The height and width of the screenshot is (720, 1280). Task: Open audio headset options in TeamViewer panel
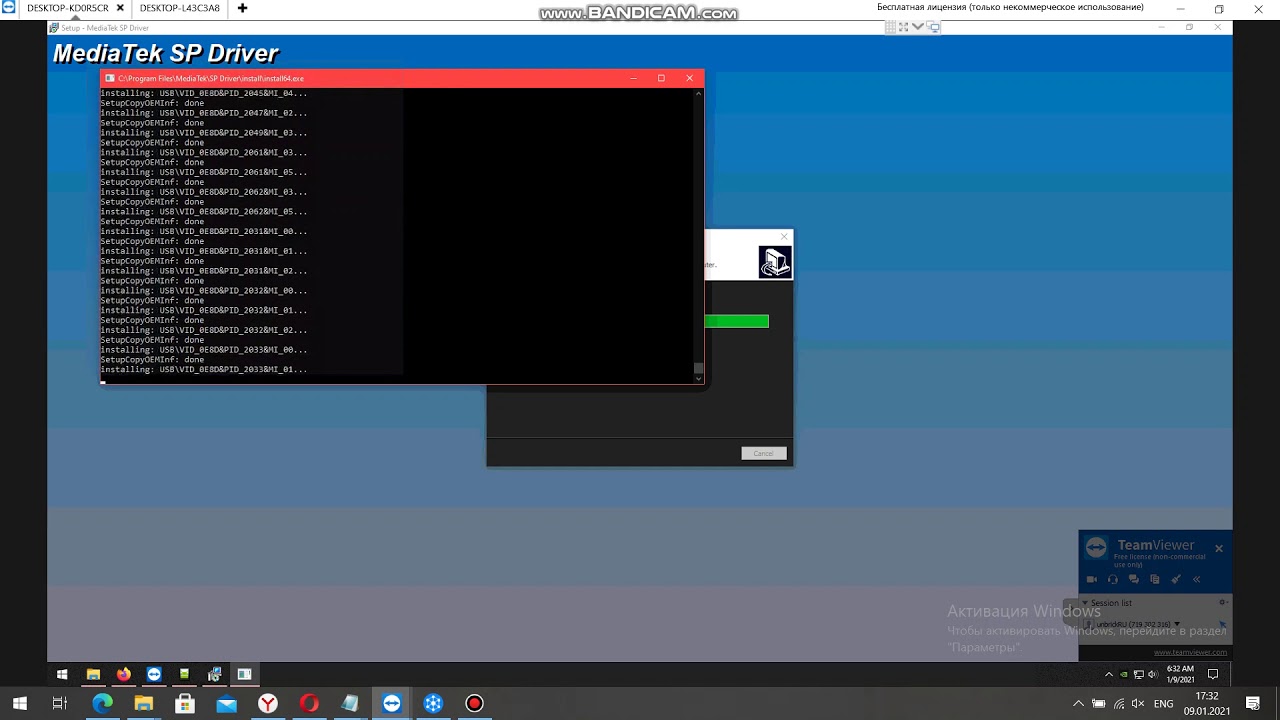(x=1112, y=579)
